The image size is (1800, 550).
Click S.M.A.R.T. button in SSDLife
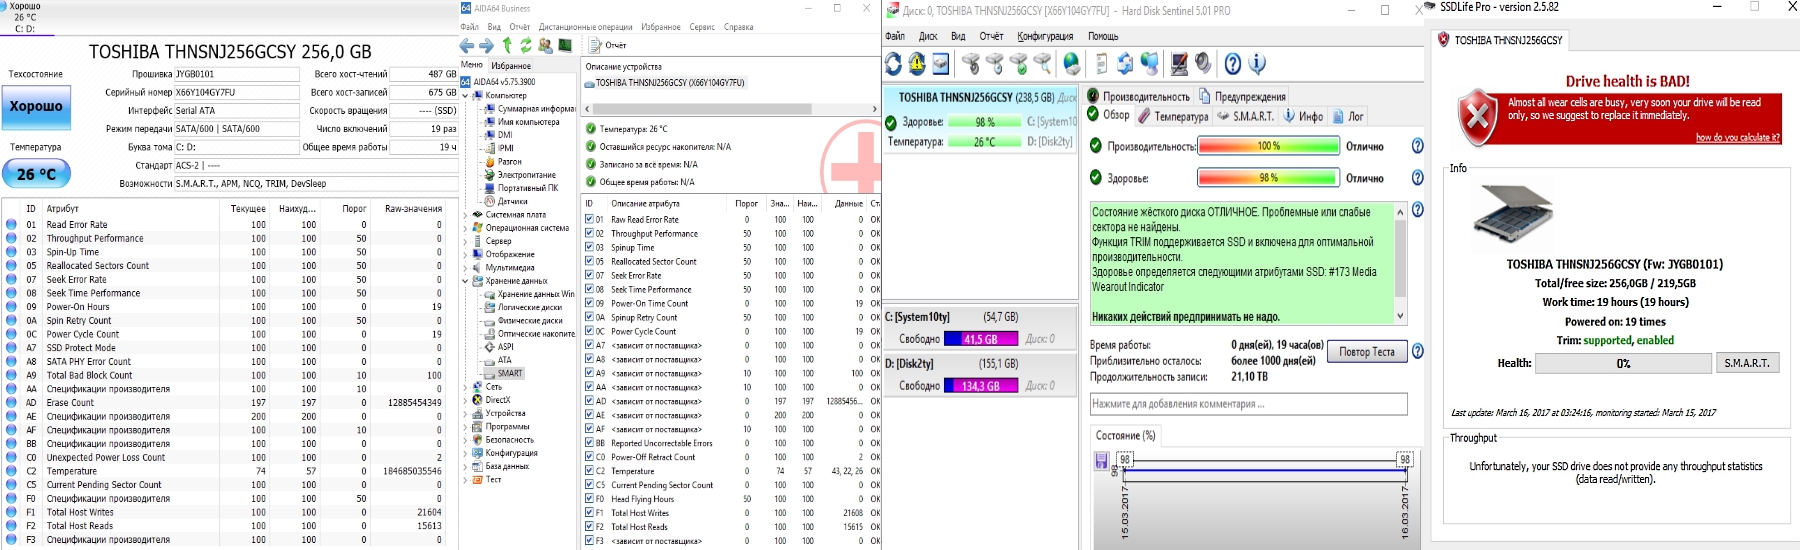click(x=1746, y=363)
